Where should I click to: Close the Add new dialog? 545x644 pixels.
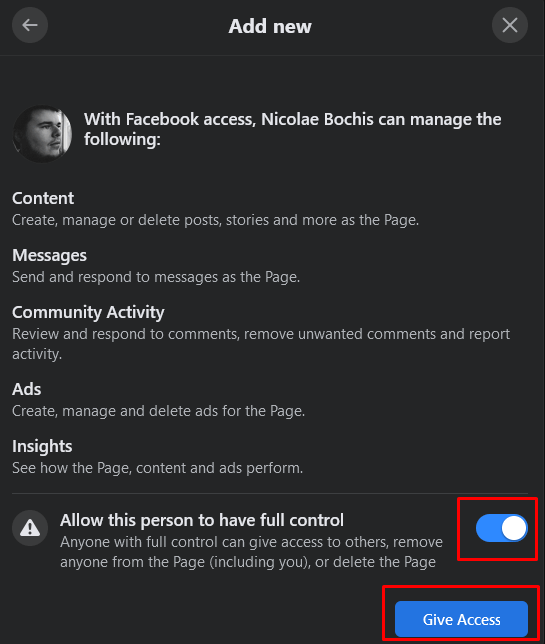(x=510, y=25)
